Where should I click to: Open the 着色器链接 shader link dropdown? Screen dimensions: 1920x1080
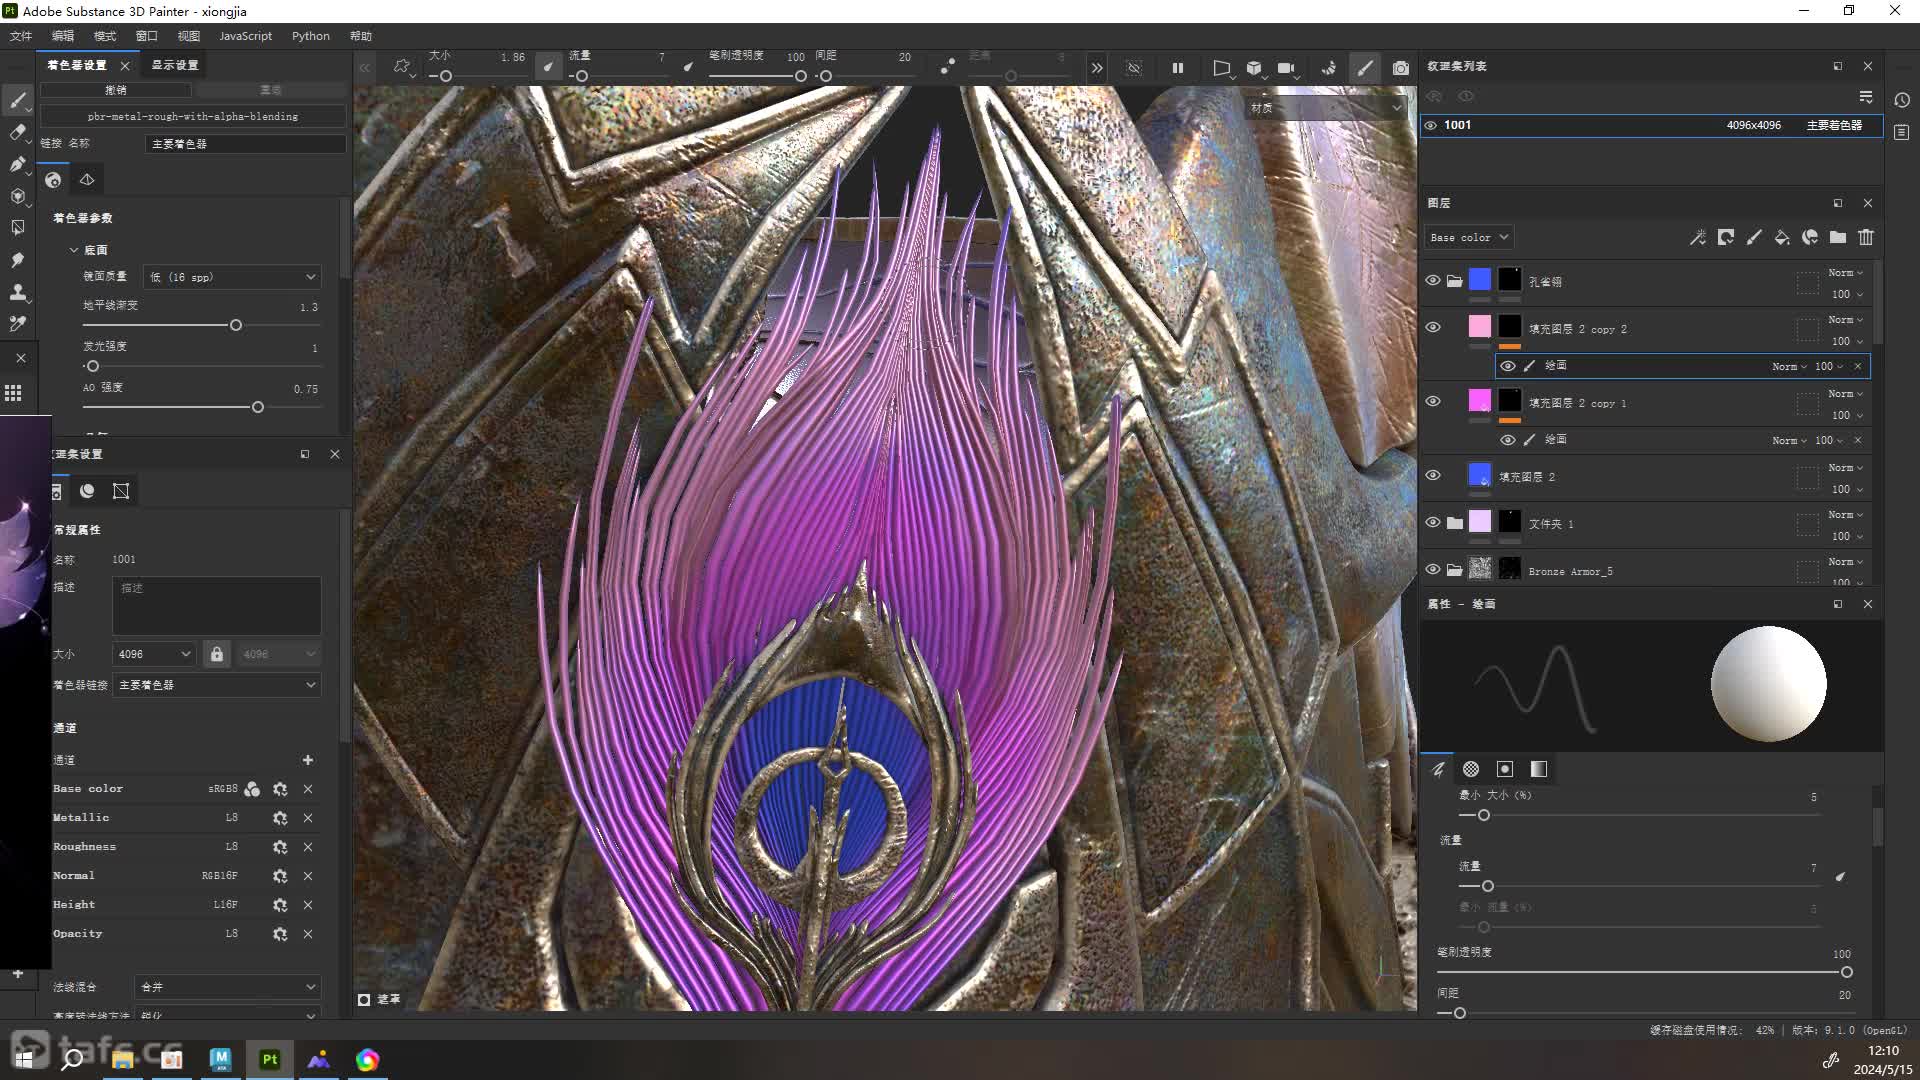[x=217, y=685]
